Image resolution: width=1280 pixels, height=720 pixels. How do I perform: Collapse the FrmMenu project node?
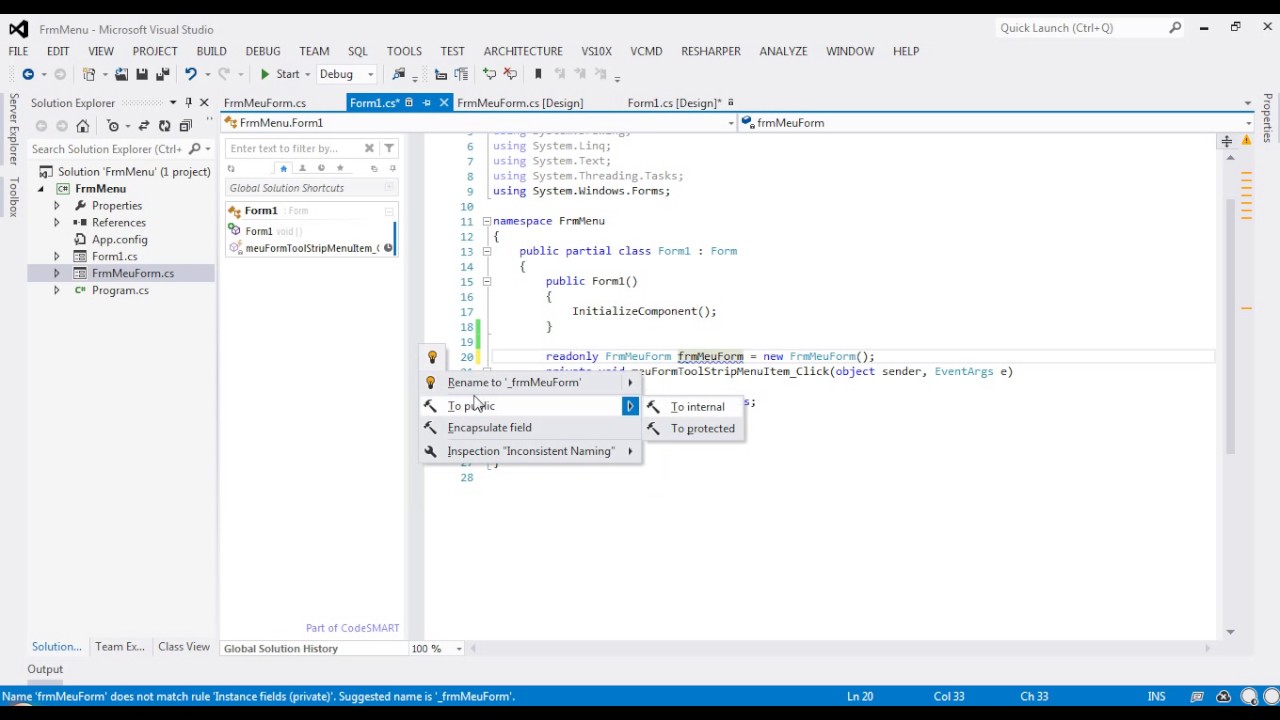[x=42, y=189]
